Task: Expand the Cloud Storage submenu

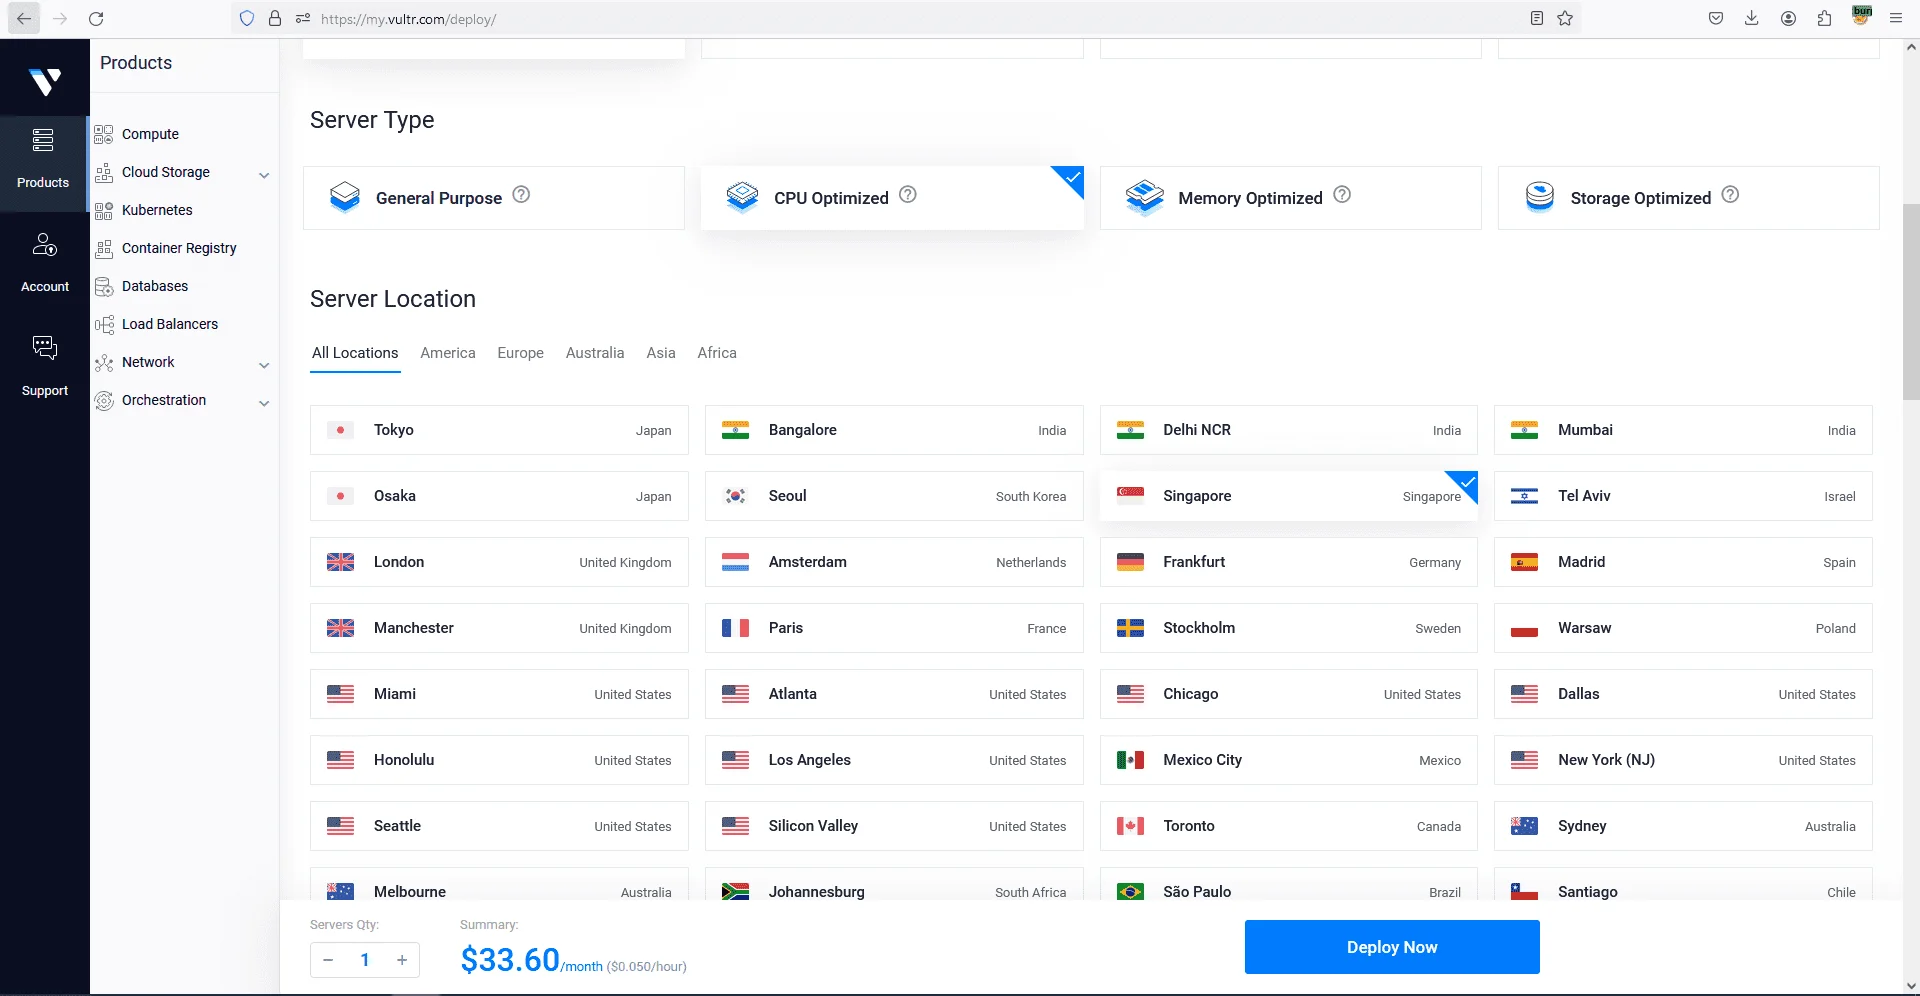Action: tap(264, 174)
